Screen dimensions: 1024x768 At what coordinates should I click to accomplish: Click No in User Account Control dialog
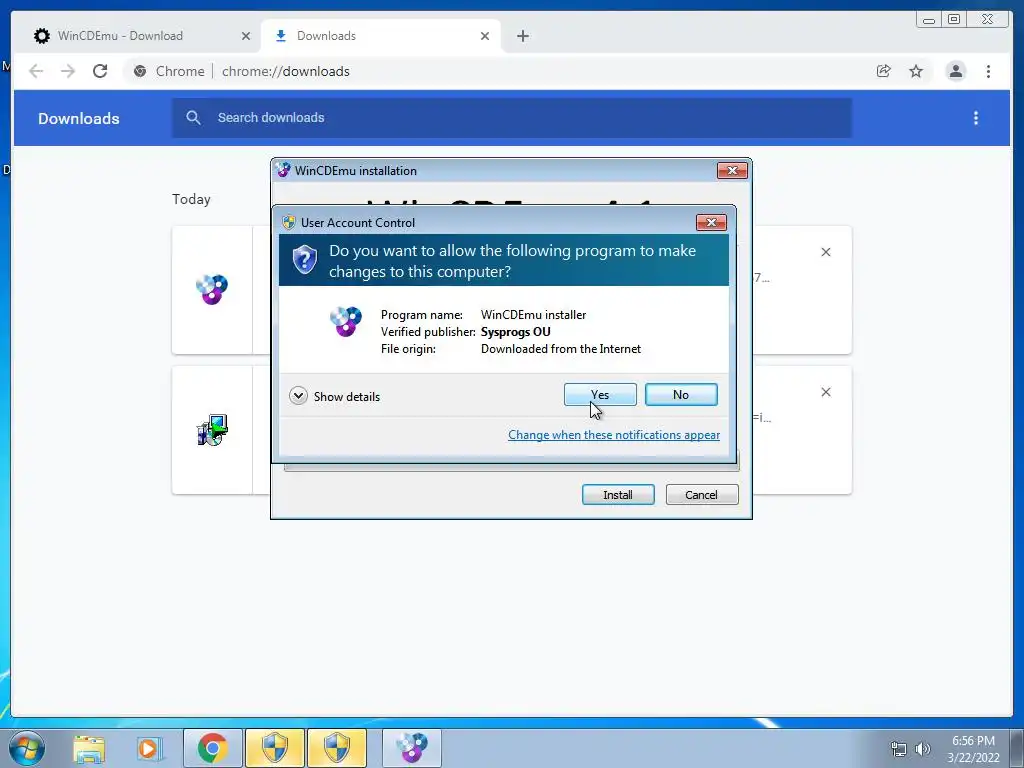click(680, 394)
